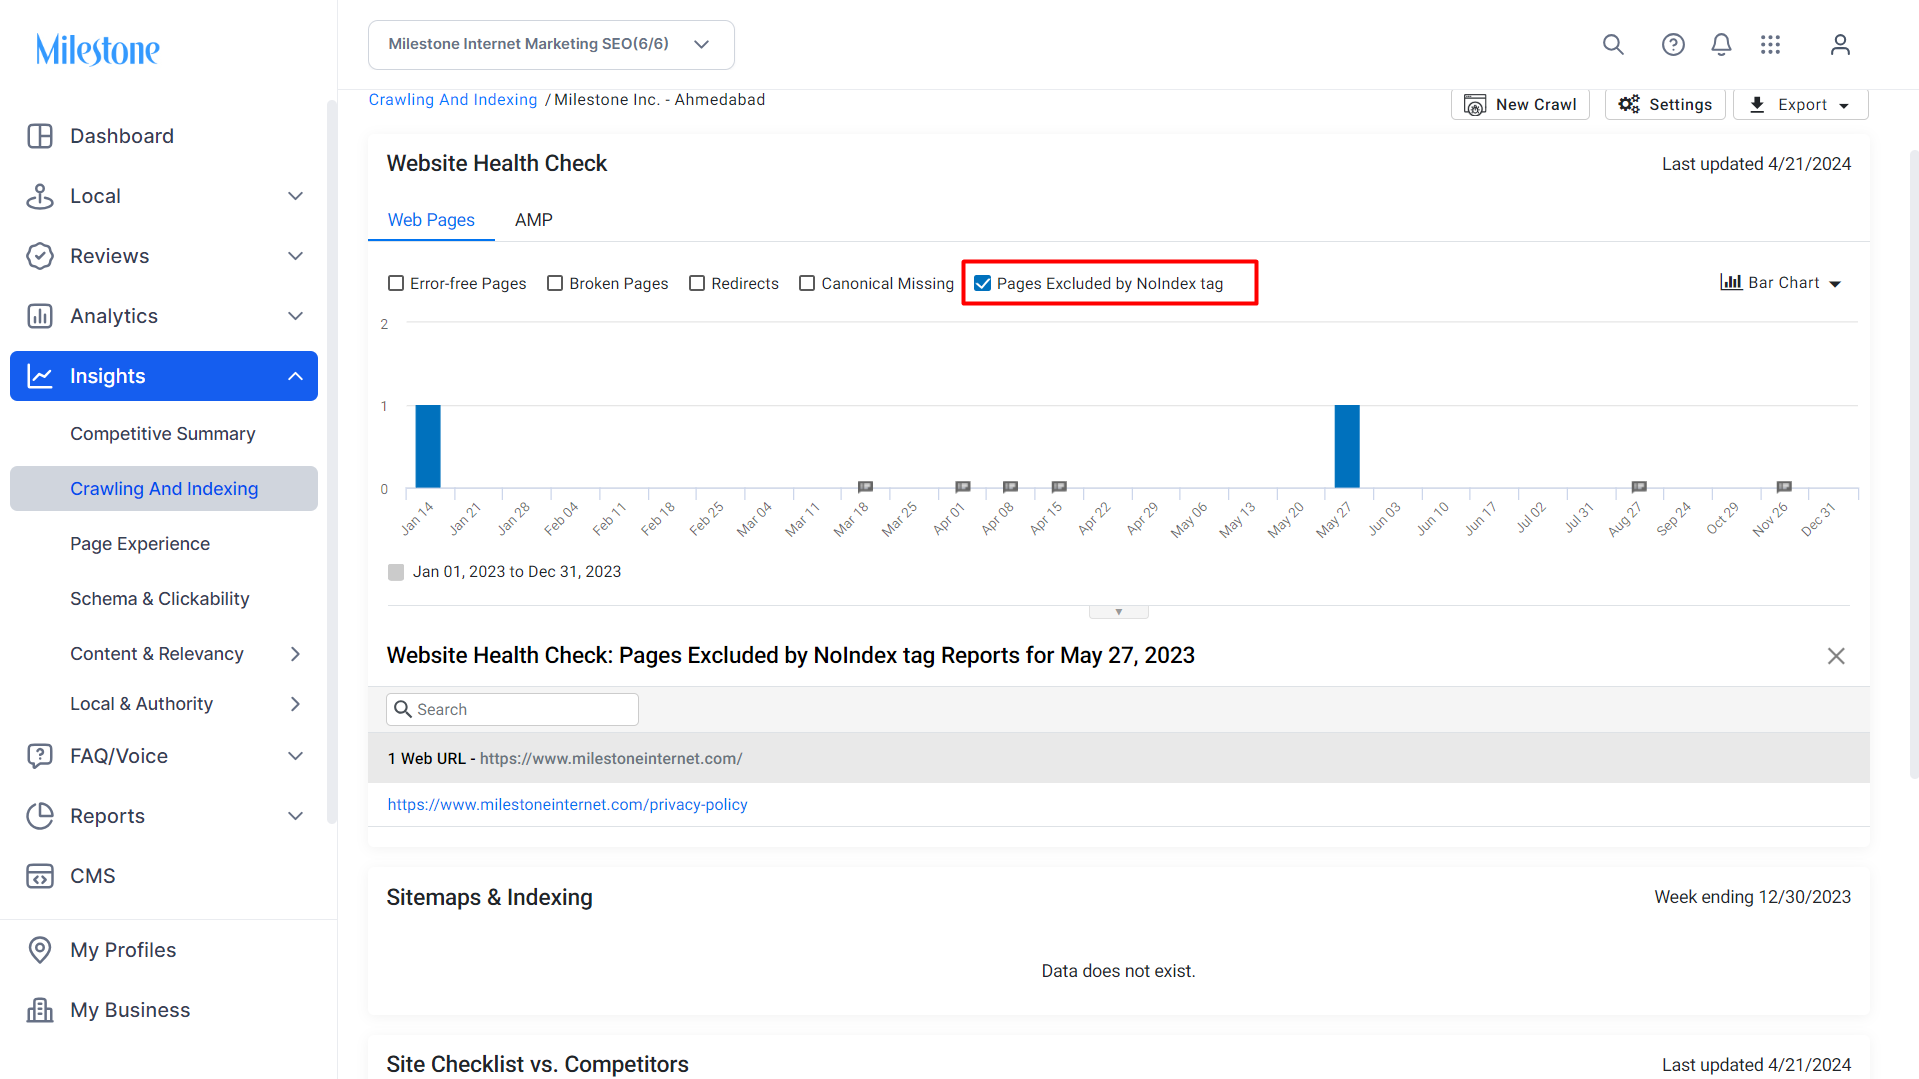Expand Local & Authority submenu arrow
This screenshot has width=1919, height=1079.
click(295, 704)
